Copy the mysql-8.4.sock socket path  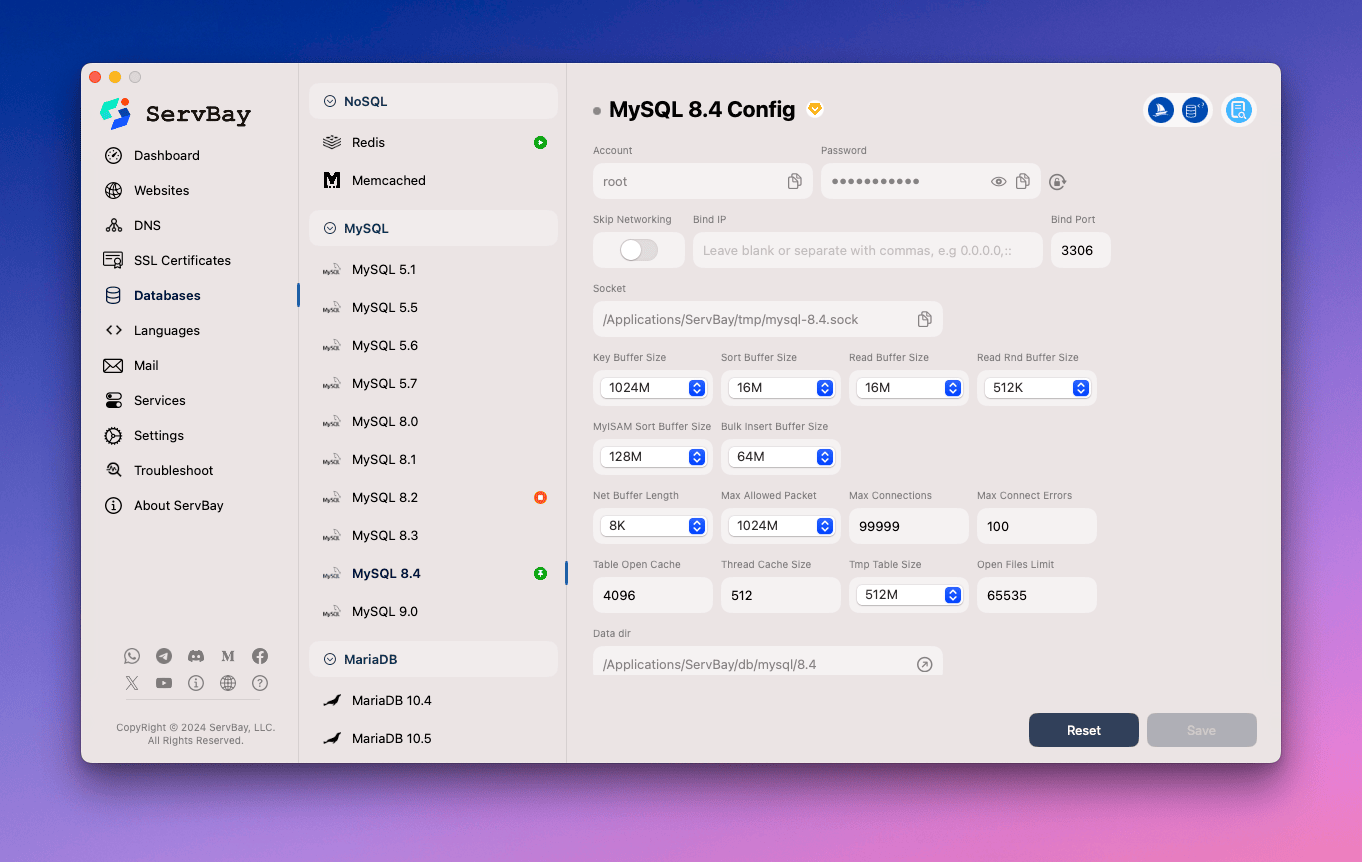coord(923,318)
